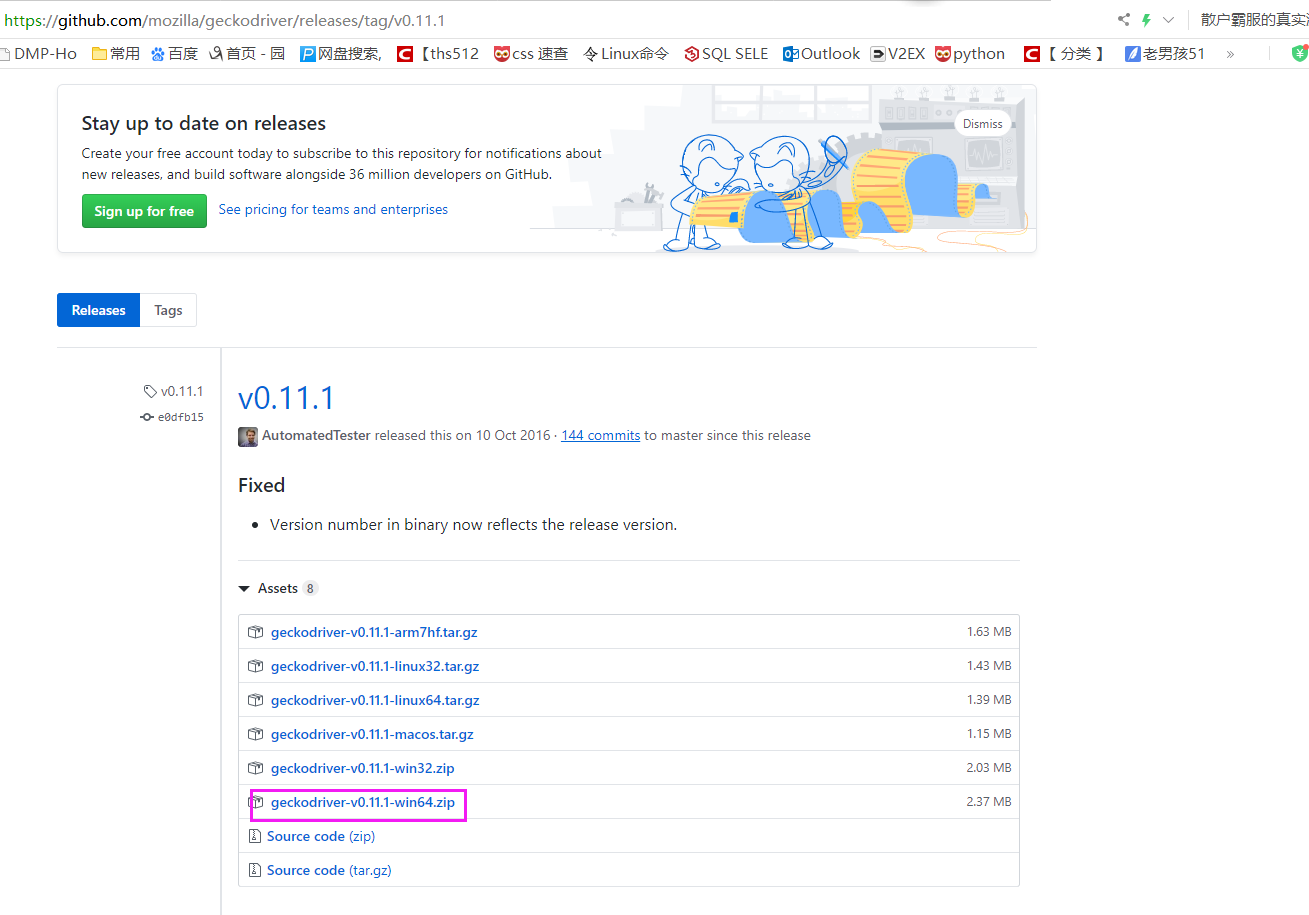Open the 【 分类 】 bookmark

1065,54
